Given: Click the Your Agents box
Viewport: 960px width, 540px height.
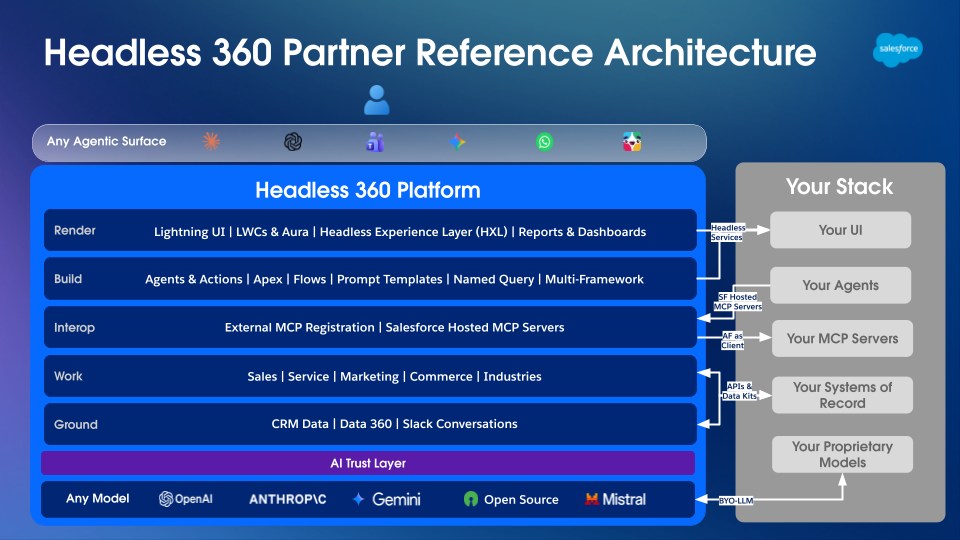Looking at the screenshot, I should [x=840, y=285].
